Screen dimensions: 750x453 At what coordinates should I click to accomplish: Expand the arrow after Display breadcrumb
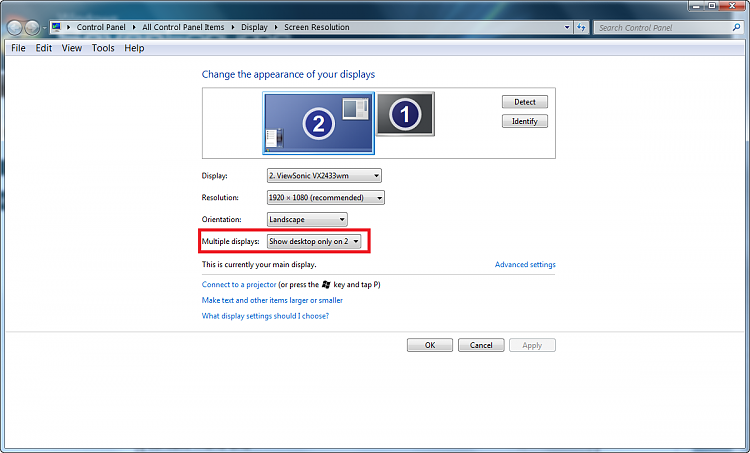pos(276,27)
